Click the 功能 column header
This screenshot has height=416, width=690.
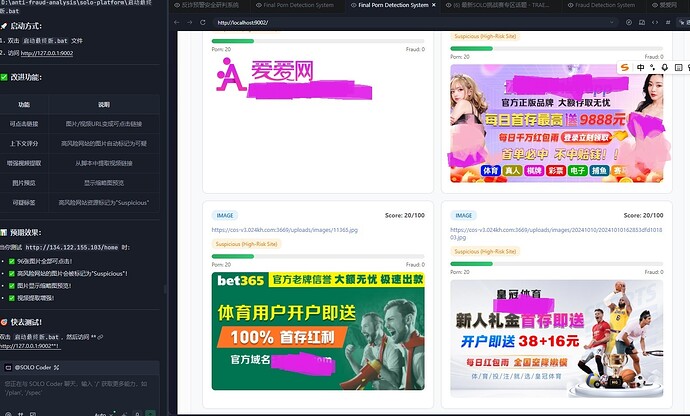pyautogui.click(x=24, y=105)
